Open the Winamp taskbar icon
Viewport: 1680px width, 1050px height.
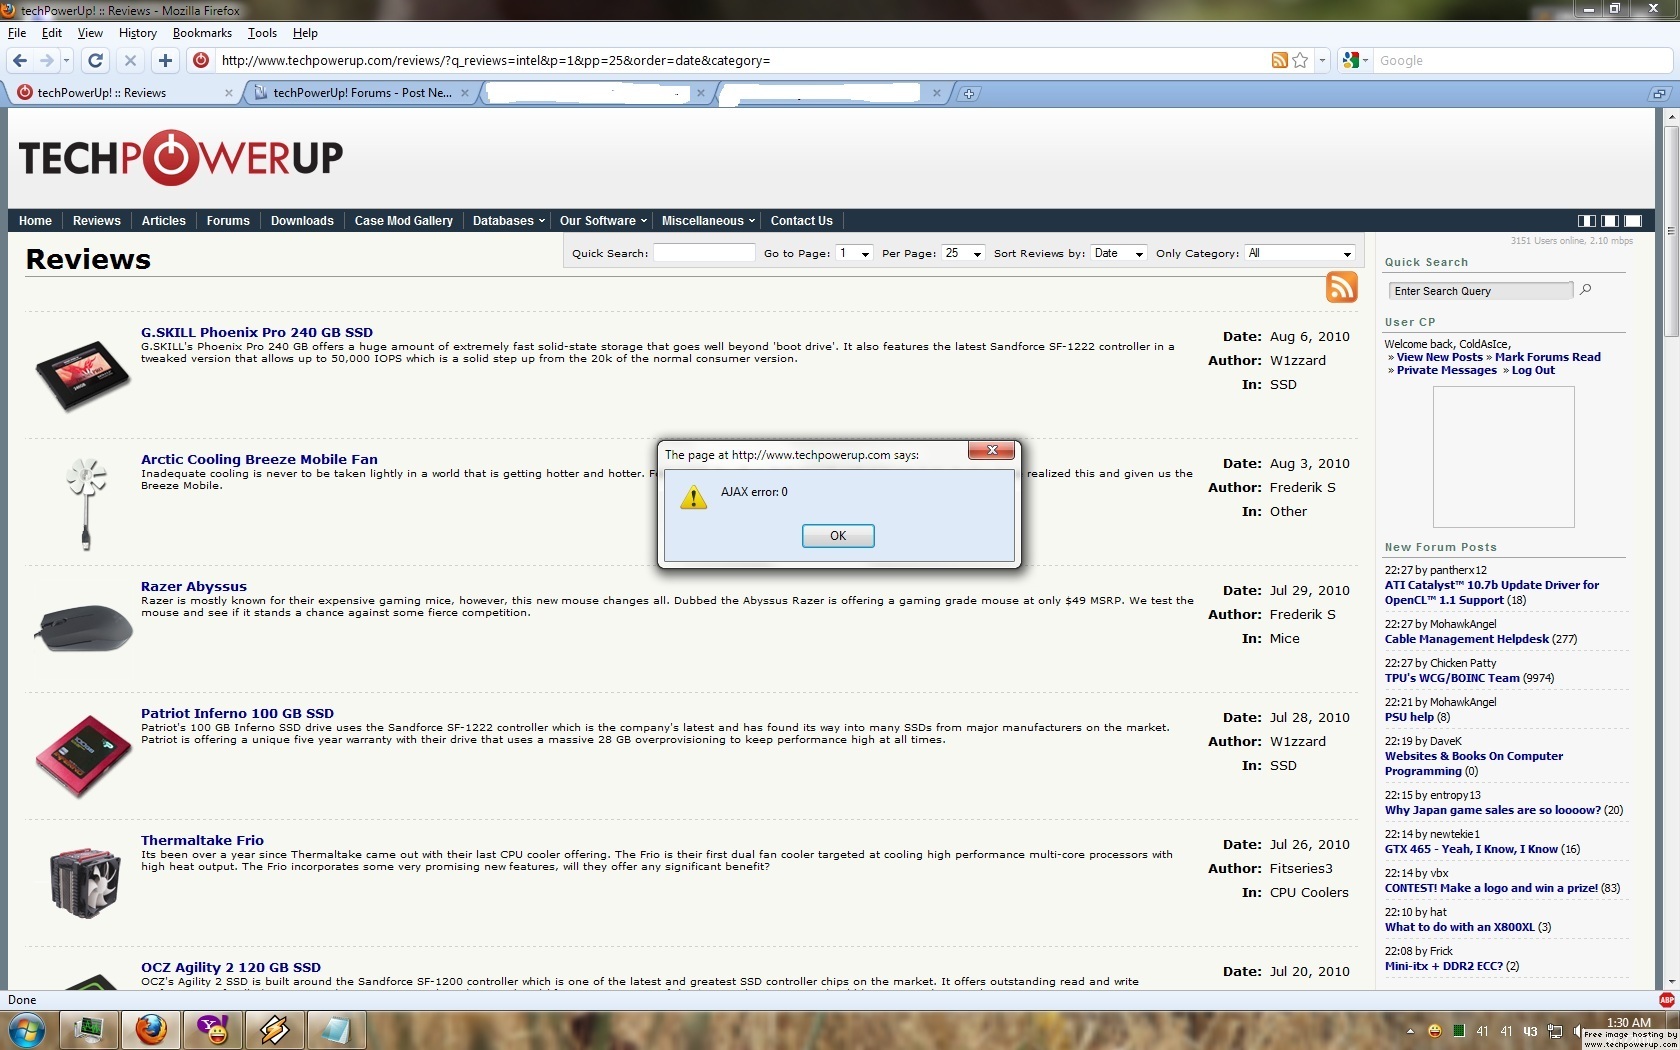pyautogui.click(x=275, y=1029)
